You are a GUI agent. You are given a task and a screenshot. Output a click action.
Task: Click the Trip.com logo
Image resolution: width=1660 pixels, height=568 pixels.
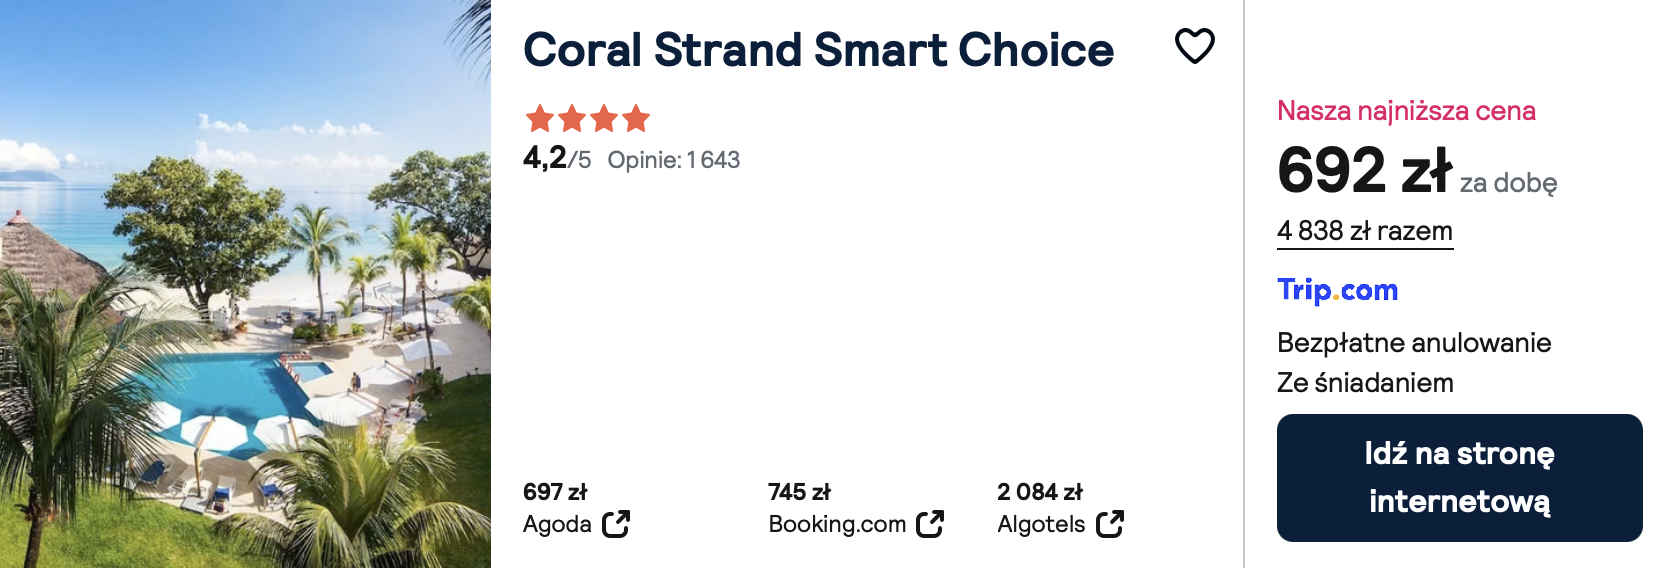point(1337,290)
